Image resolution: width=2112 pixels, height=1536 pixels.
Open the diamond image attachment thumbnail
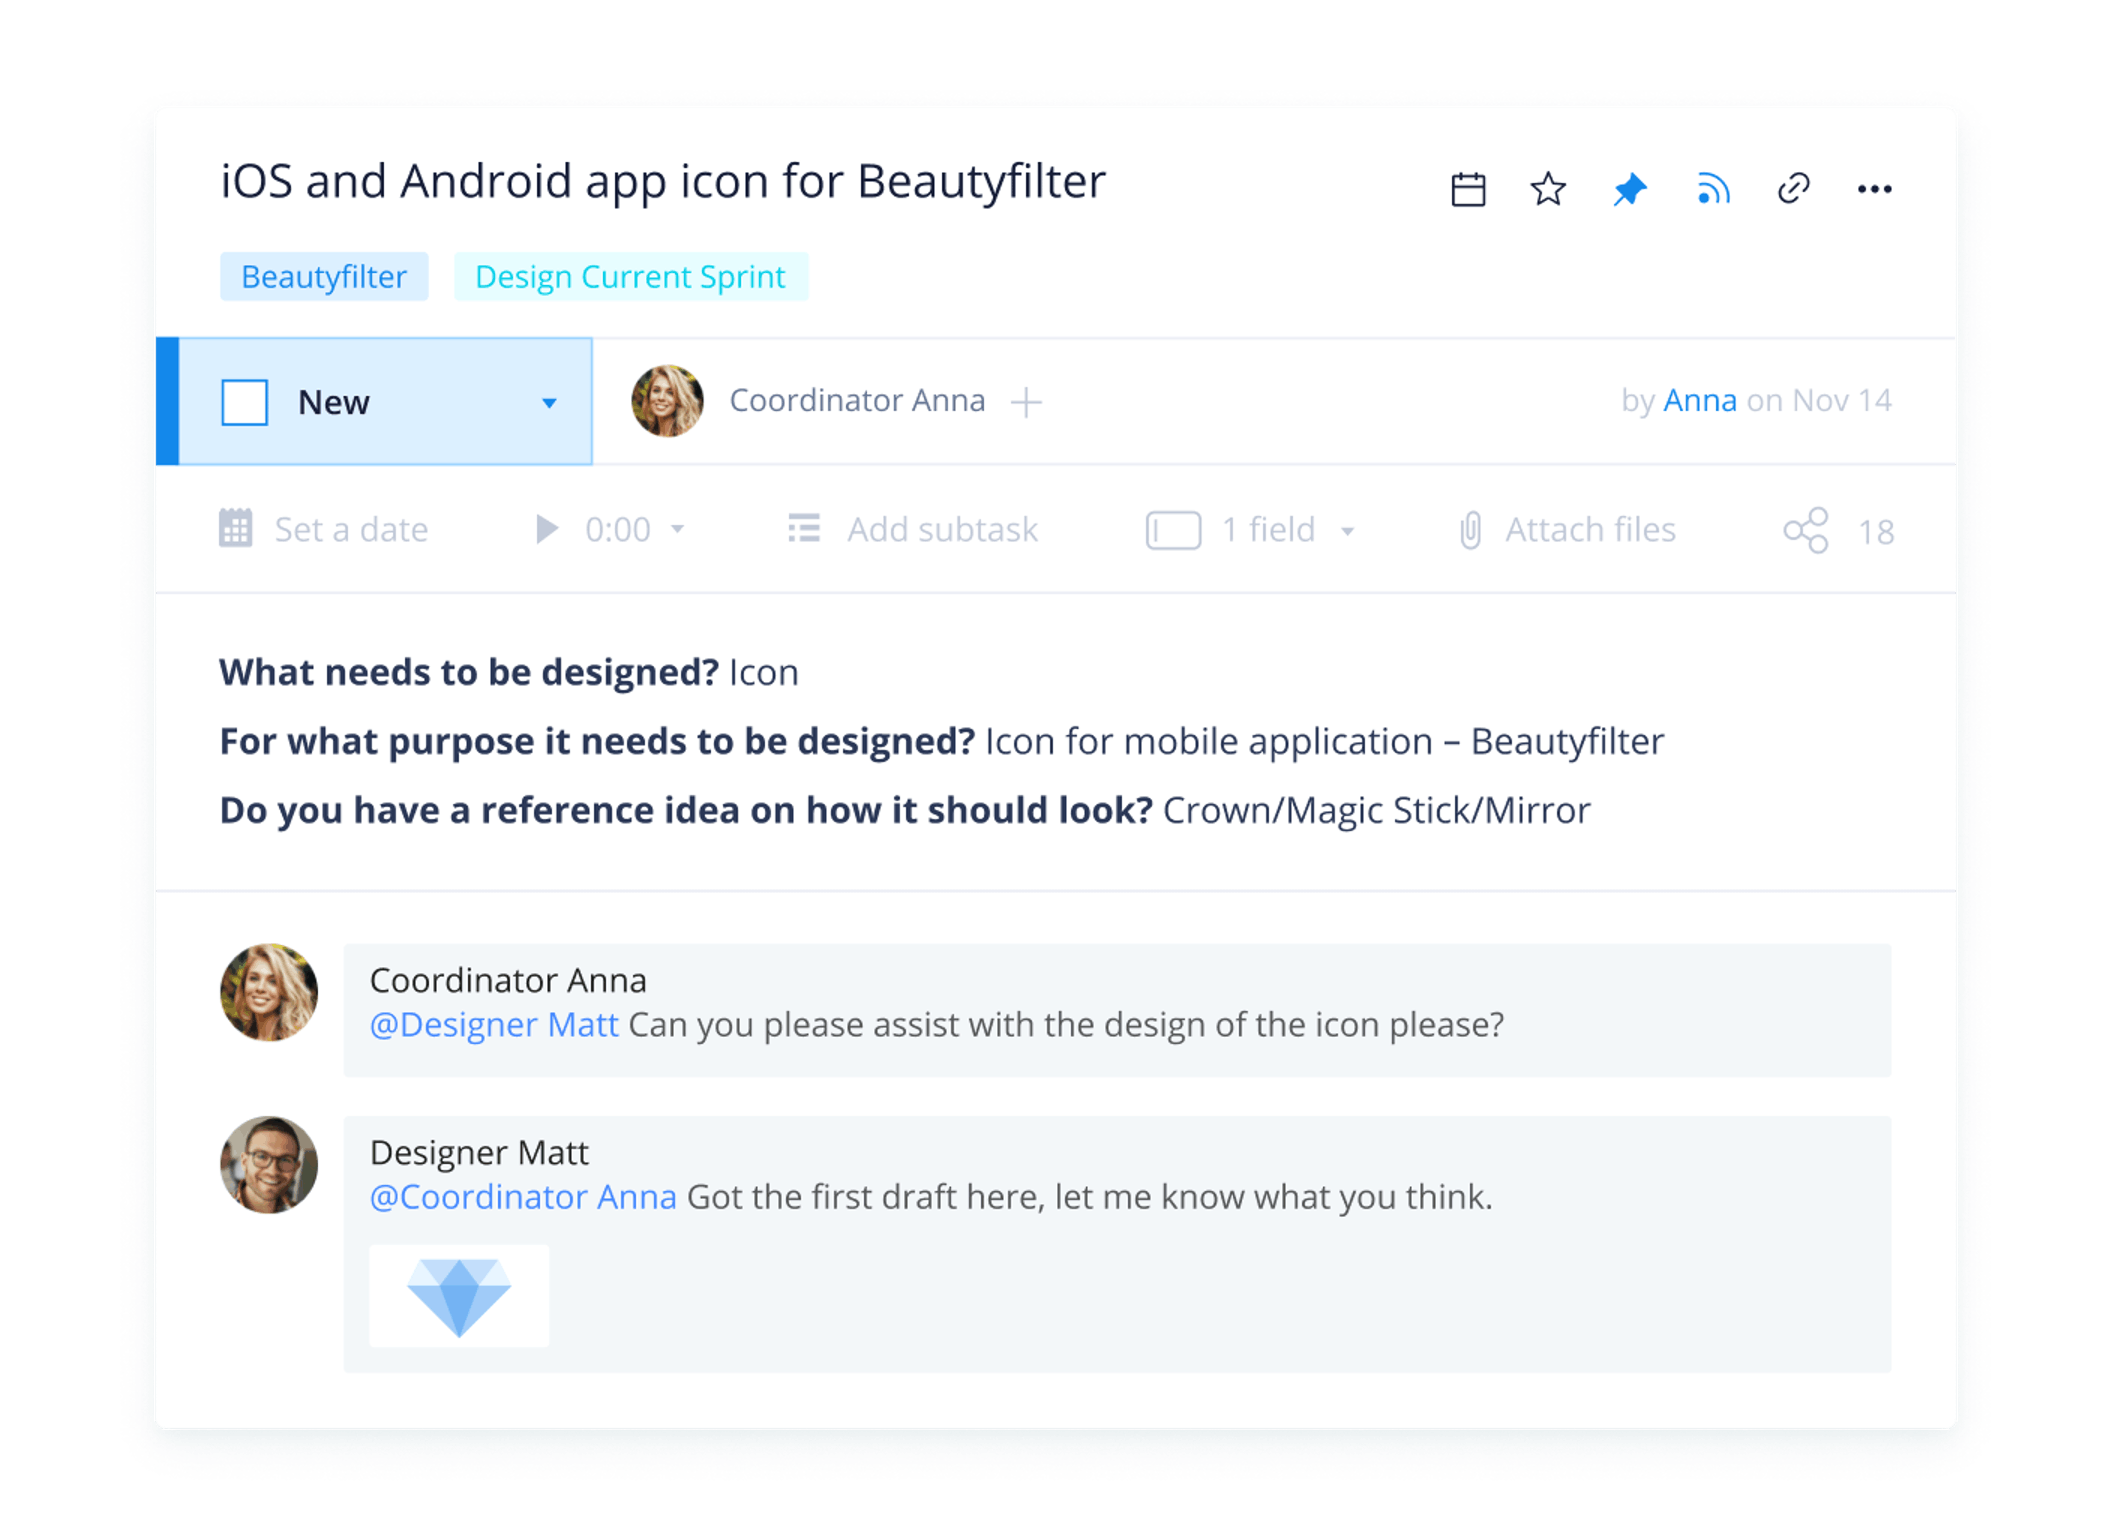tap(459, 1296)
